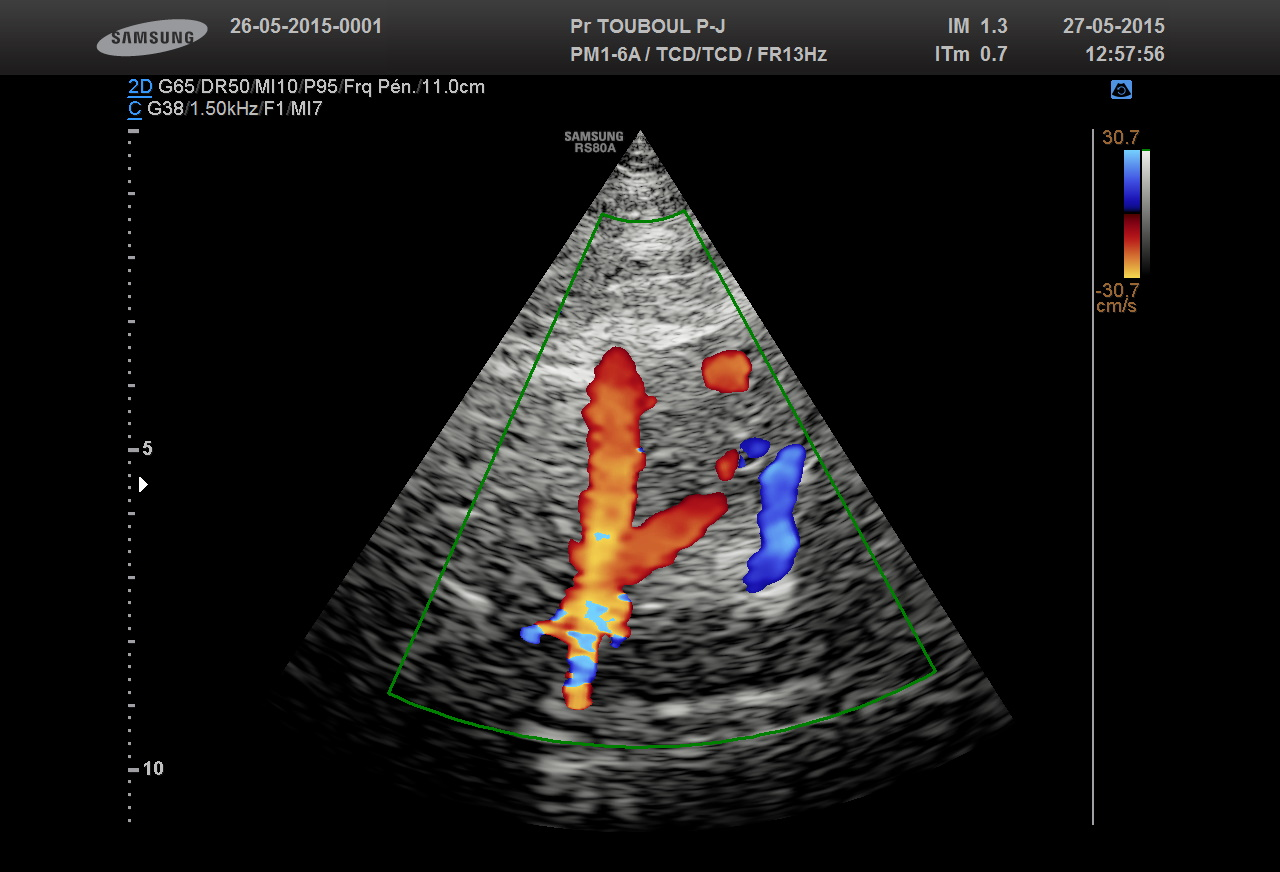This screenshot has width=1280, height=872.
Task: Click the patient ID 26-05-2015-0001
Action: pyautogui.click(x=306, y=27)
